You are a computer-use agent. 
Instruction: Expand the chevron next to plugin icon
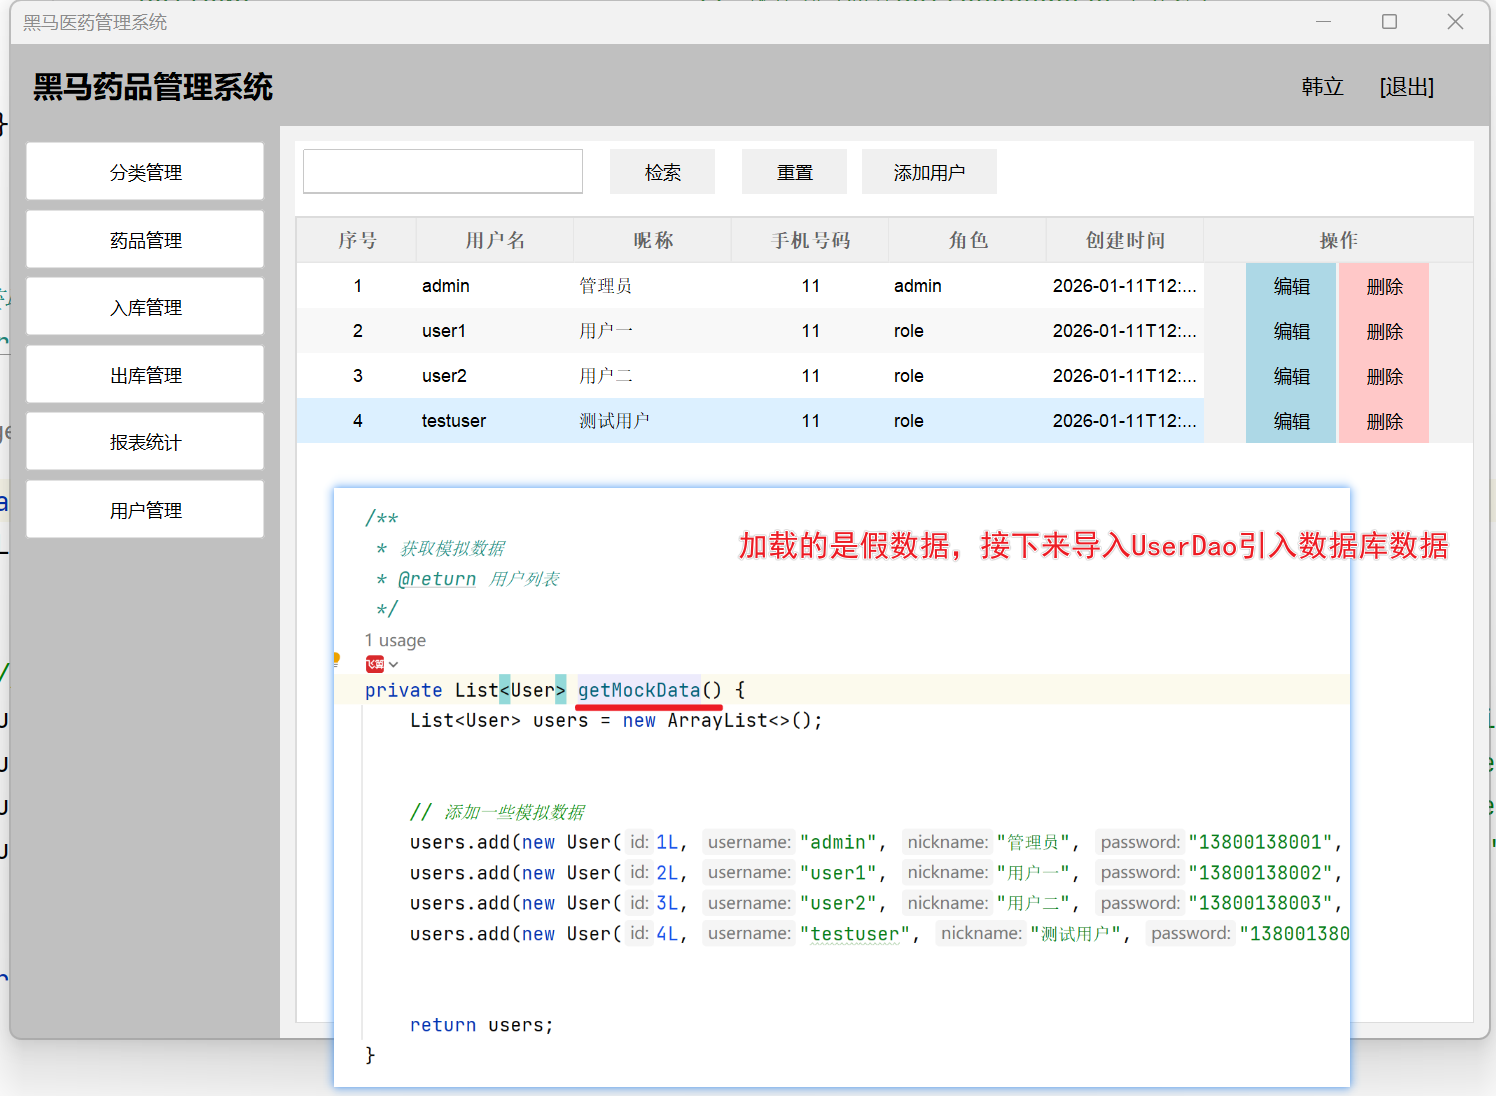[x=394, y=665]
